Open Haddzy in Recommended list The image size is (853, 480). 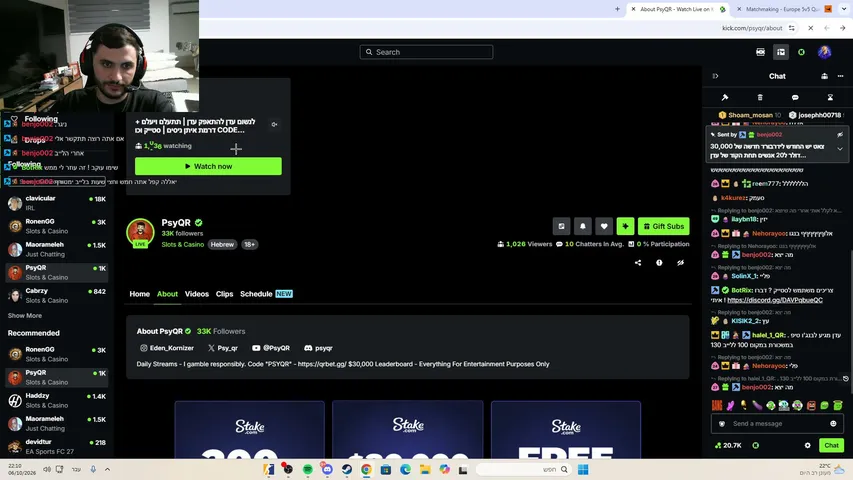point(57,400)
